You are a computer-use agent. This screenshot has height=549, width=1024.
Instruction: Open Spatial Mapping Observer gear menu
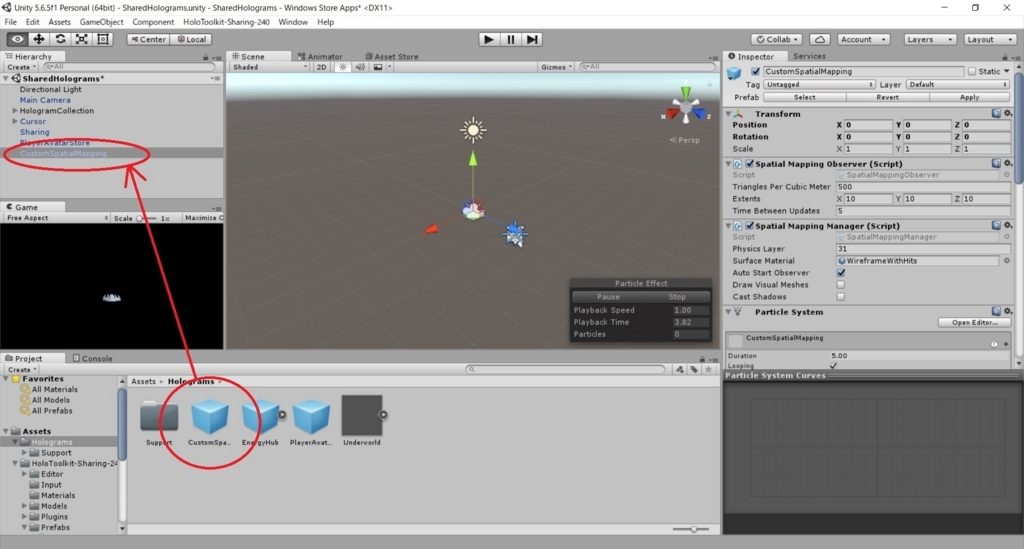(x=1008, y=163)
